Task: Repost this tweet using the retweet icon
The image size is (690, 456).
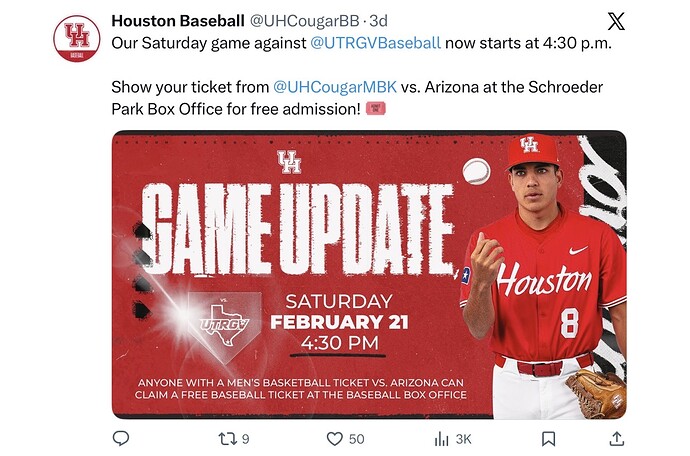Action: 226,438
